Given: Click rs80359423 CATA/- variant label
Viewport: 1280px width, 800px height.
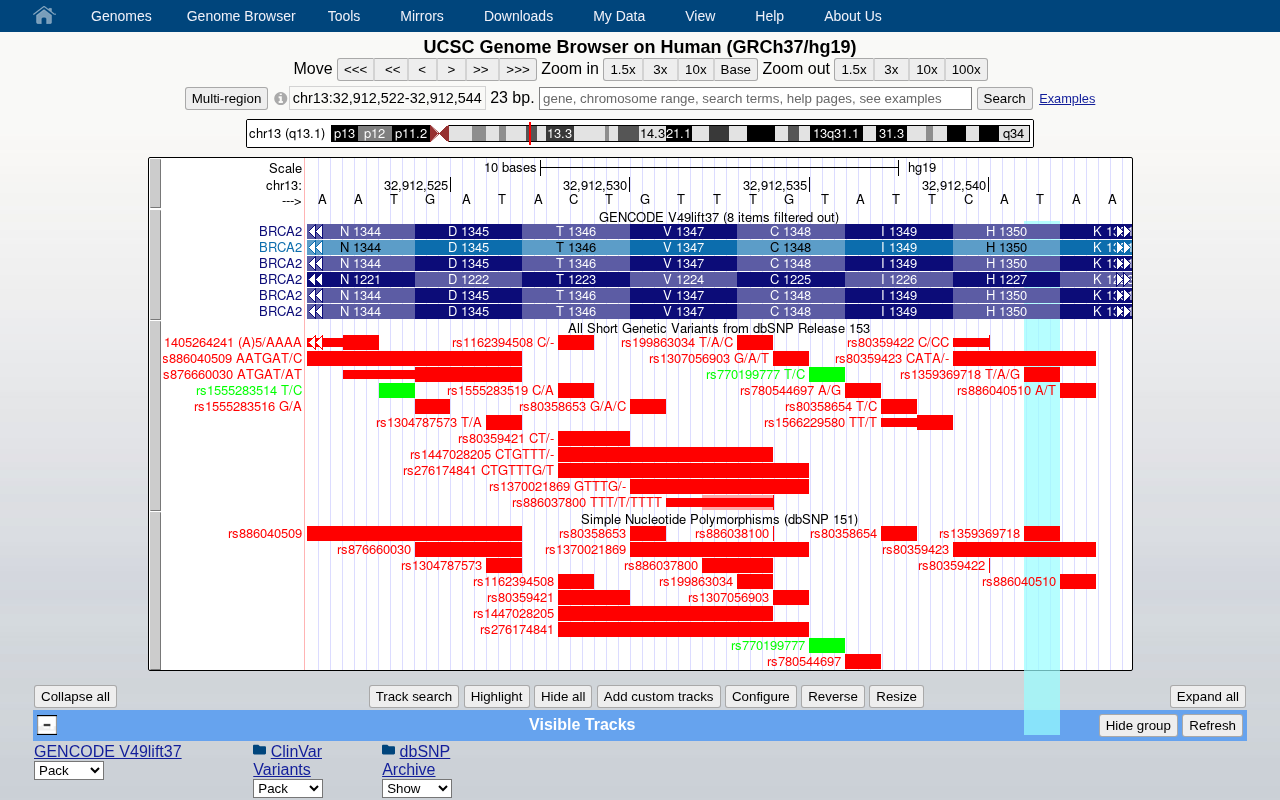Looking at the screenshot, I should [892, 358].
